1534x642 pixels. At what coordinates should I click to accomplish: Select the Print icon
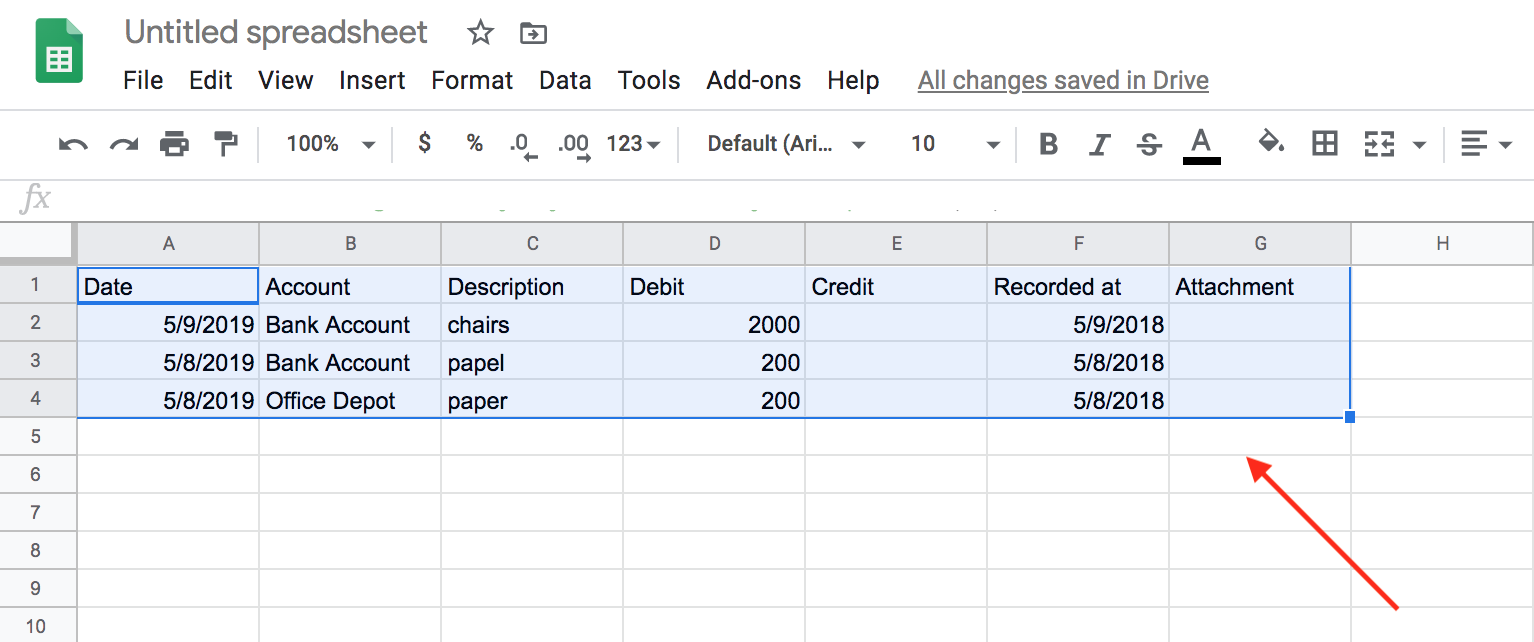[x=174, y=144]
